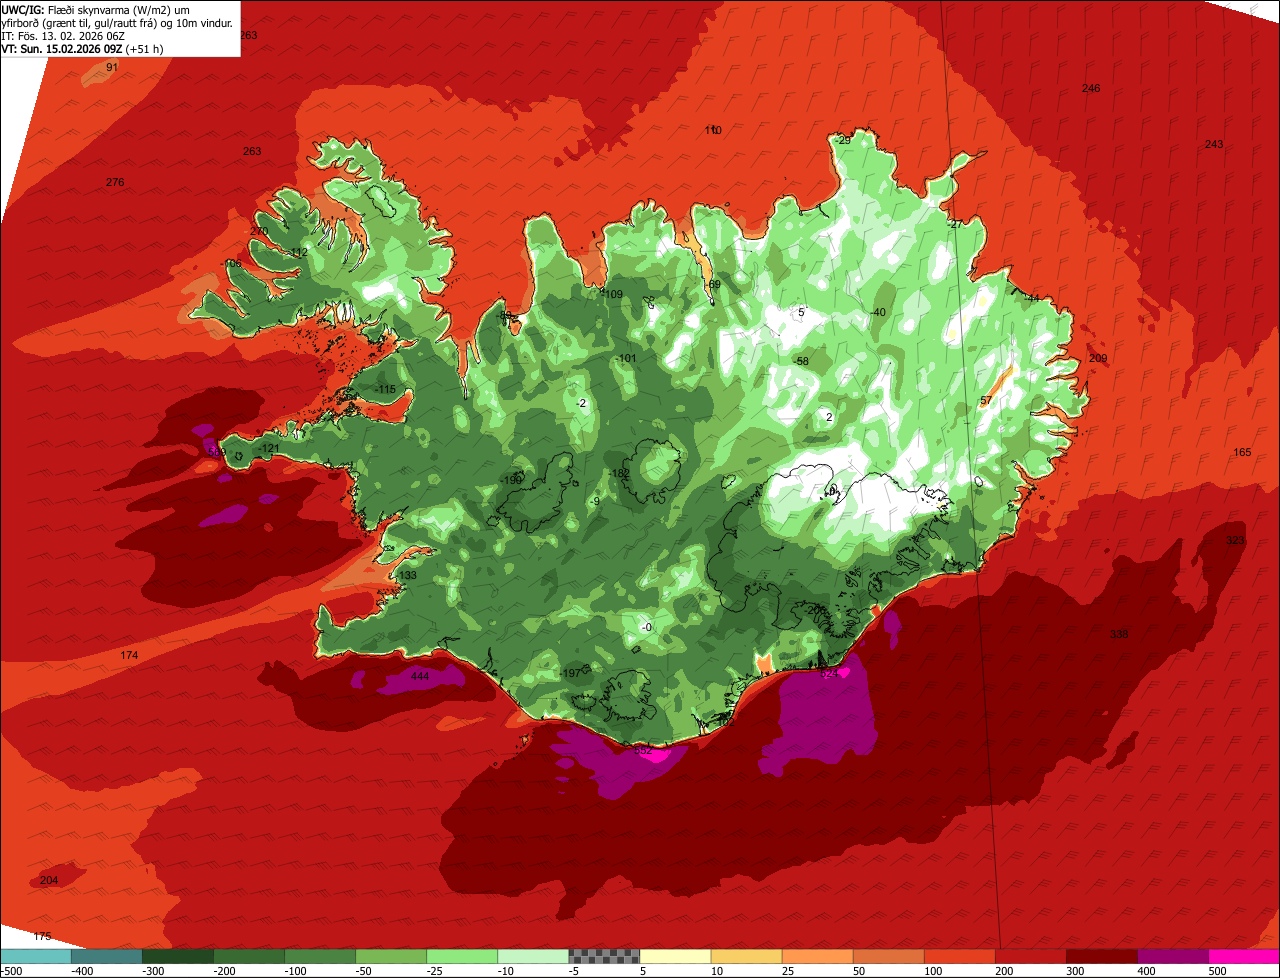Pick the -300 to -200 dark green swatch

pyautogui.click(x=178, y=956)
